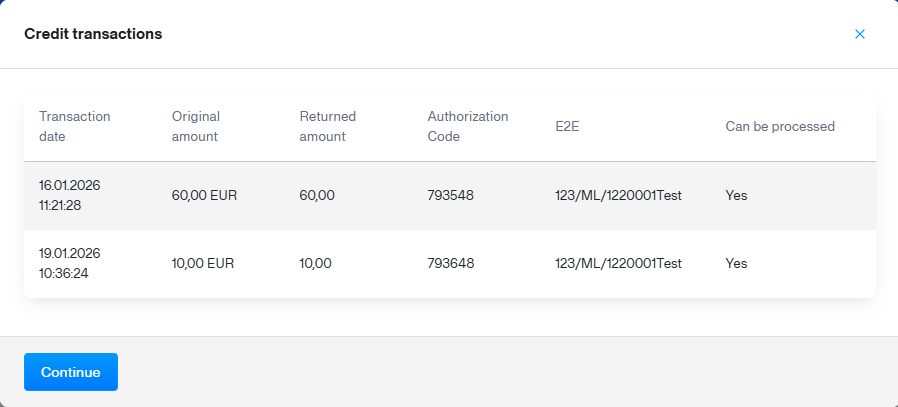Click the Can be processed column header
Viewport: 898px width, 407px height.
tap(779, 127)
